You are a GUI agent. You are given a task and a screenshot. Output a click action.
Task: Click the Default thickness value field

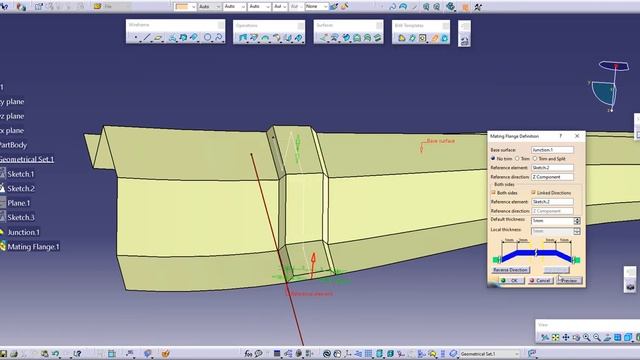point(552,221)
